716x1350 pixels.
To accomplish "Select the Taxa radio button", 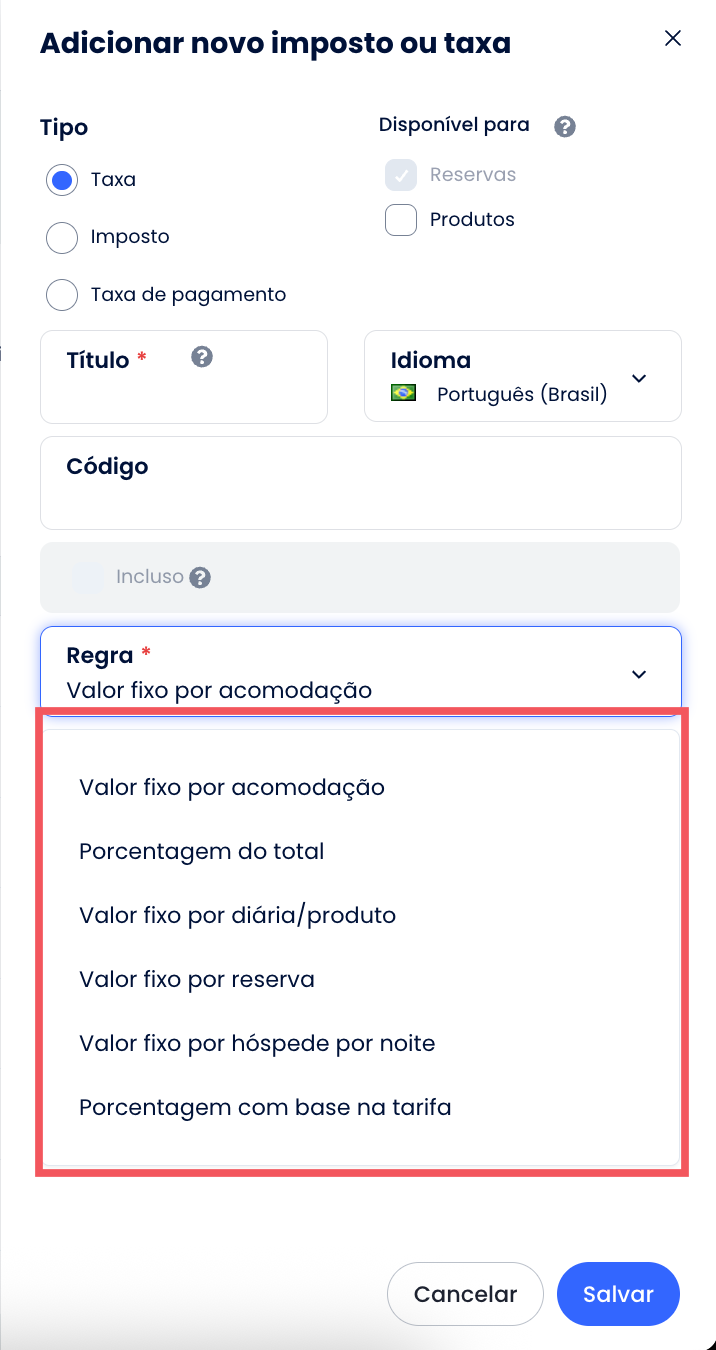I will [x=62, y=180].
